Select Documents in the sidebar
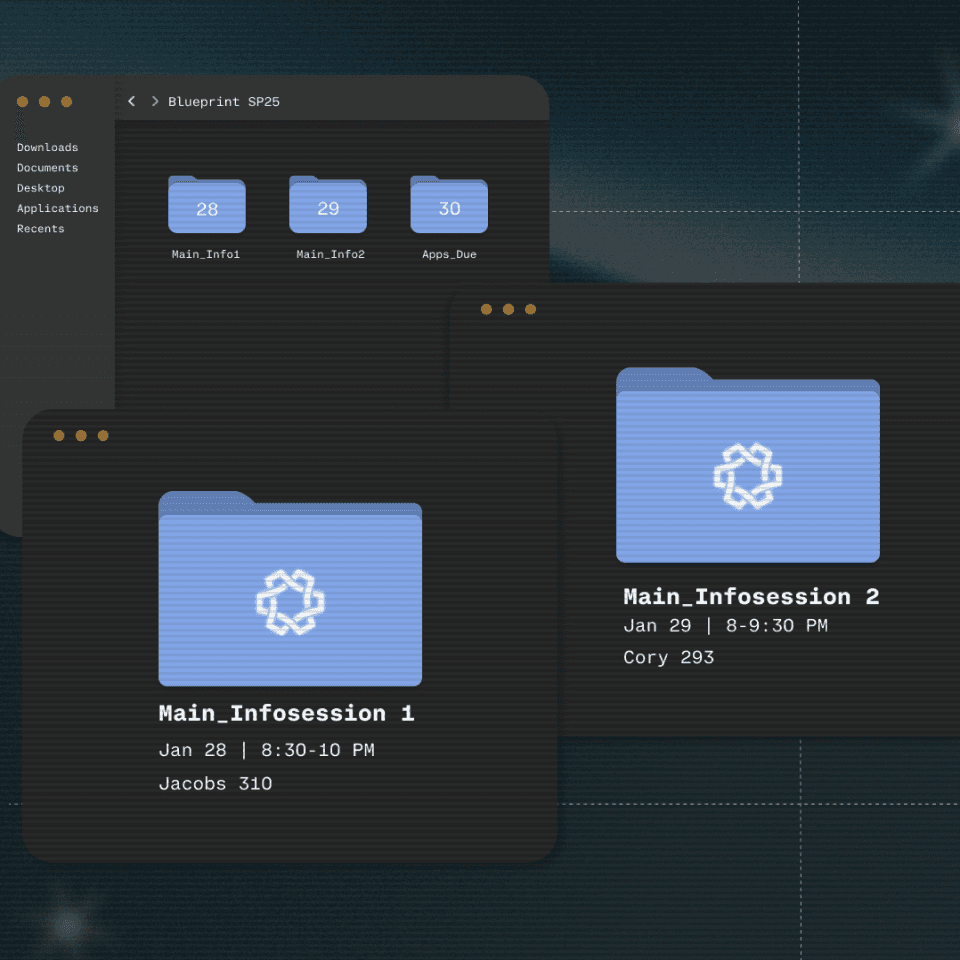Image resolution: width=960 pixels, height=960 pixels. coord(48,168)
